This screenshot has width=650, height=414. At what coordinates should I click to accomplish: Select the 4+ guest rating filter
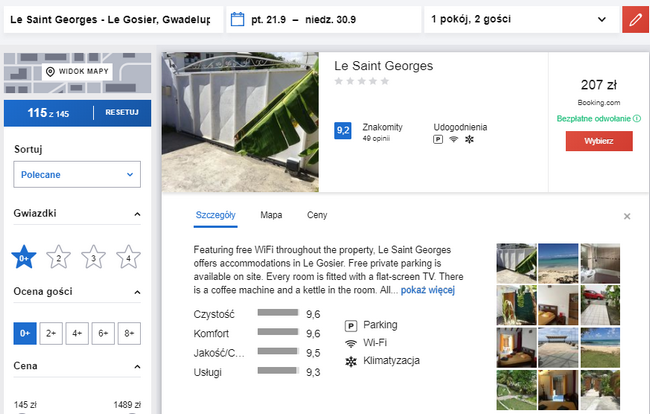click(77, 333)
